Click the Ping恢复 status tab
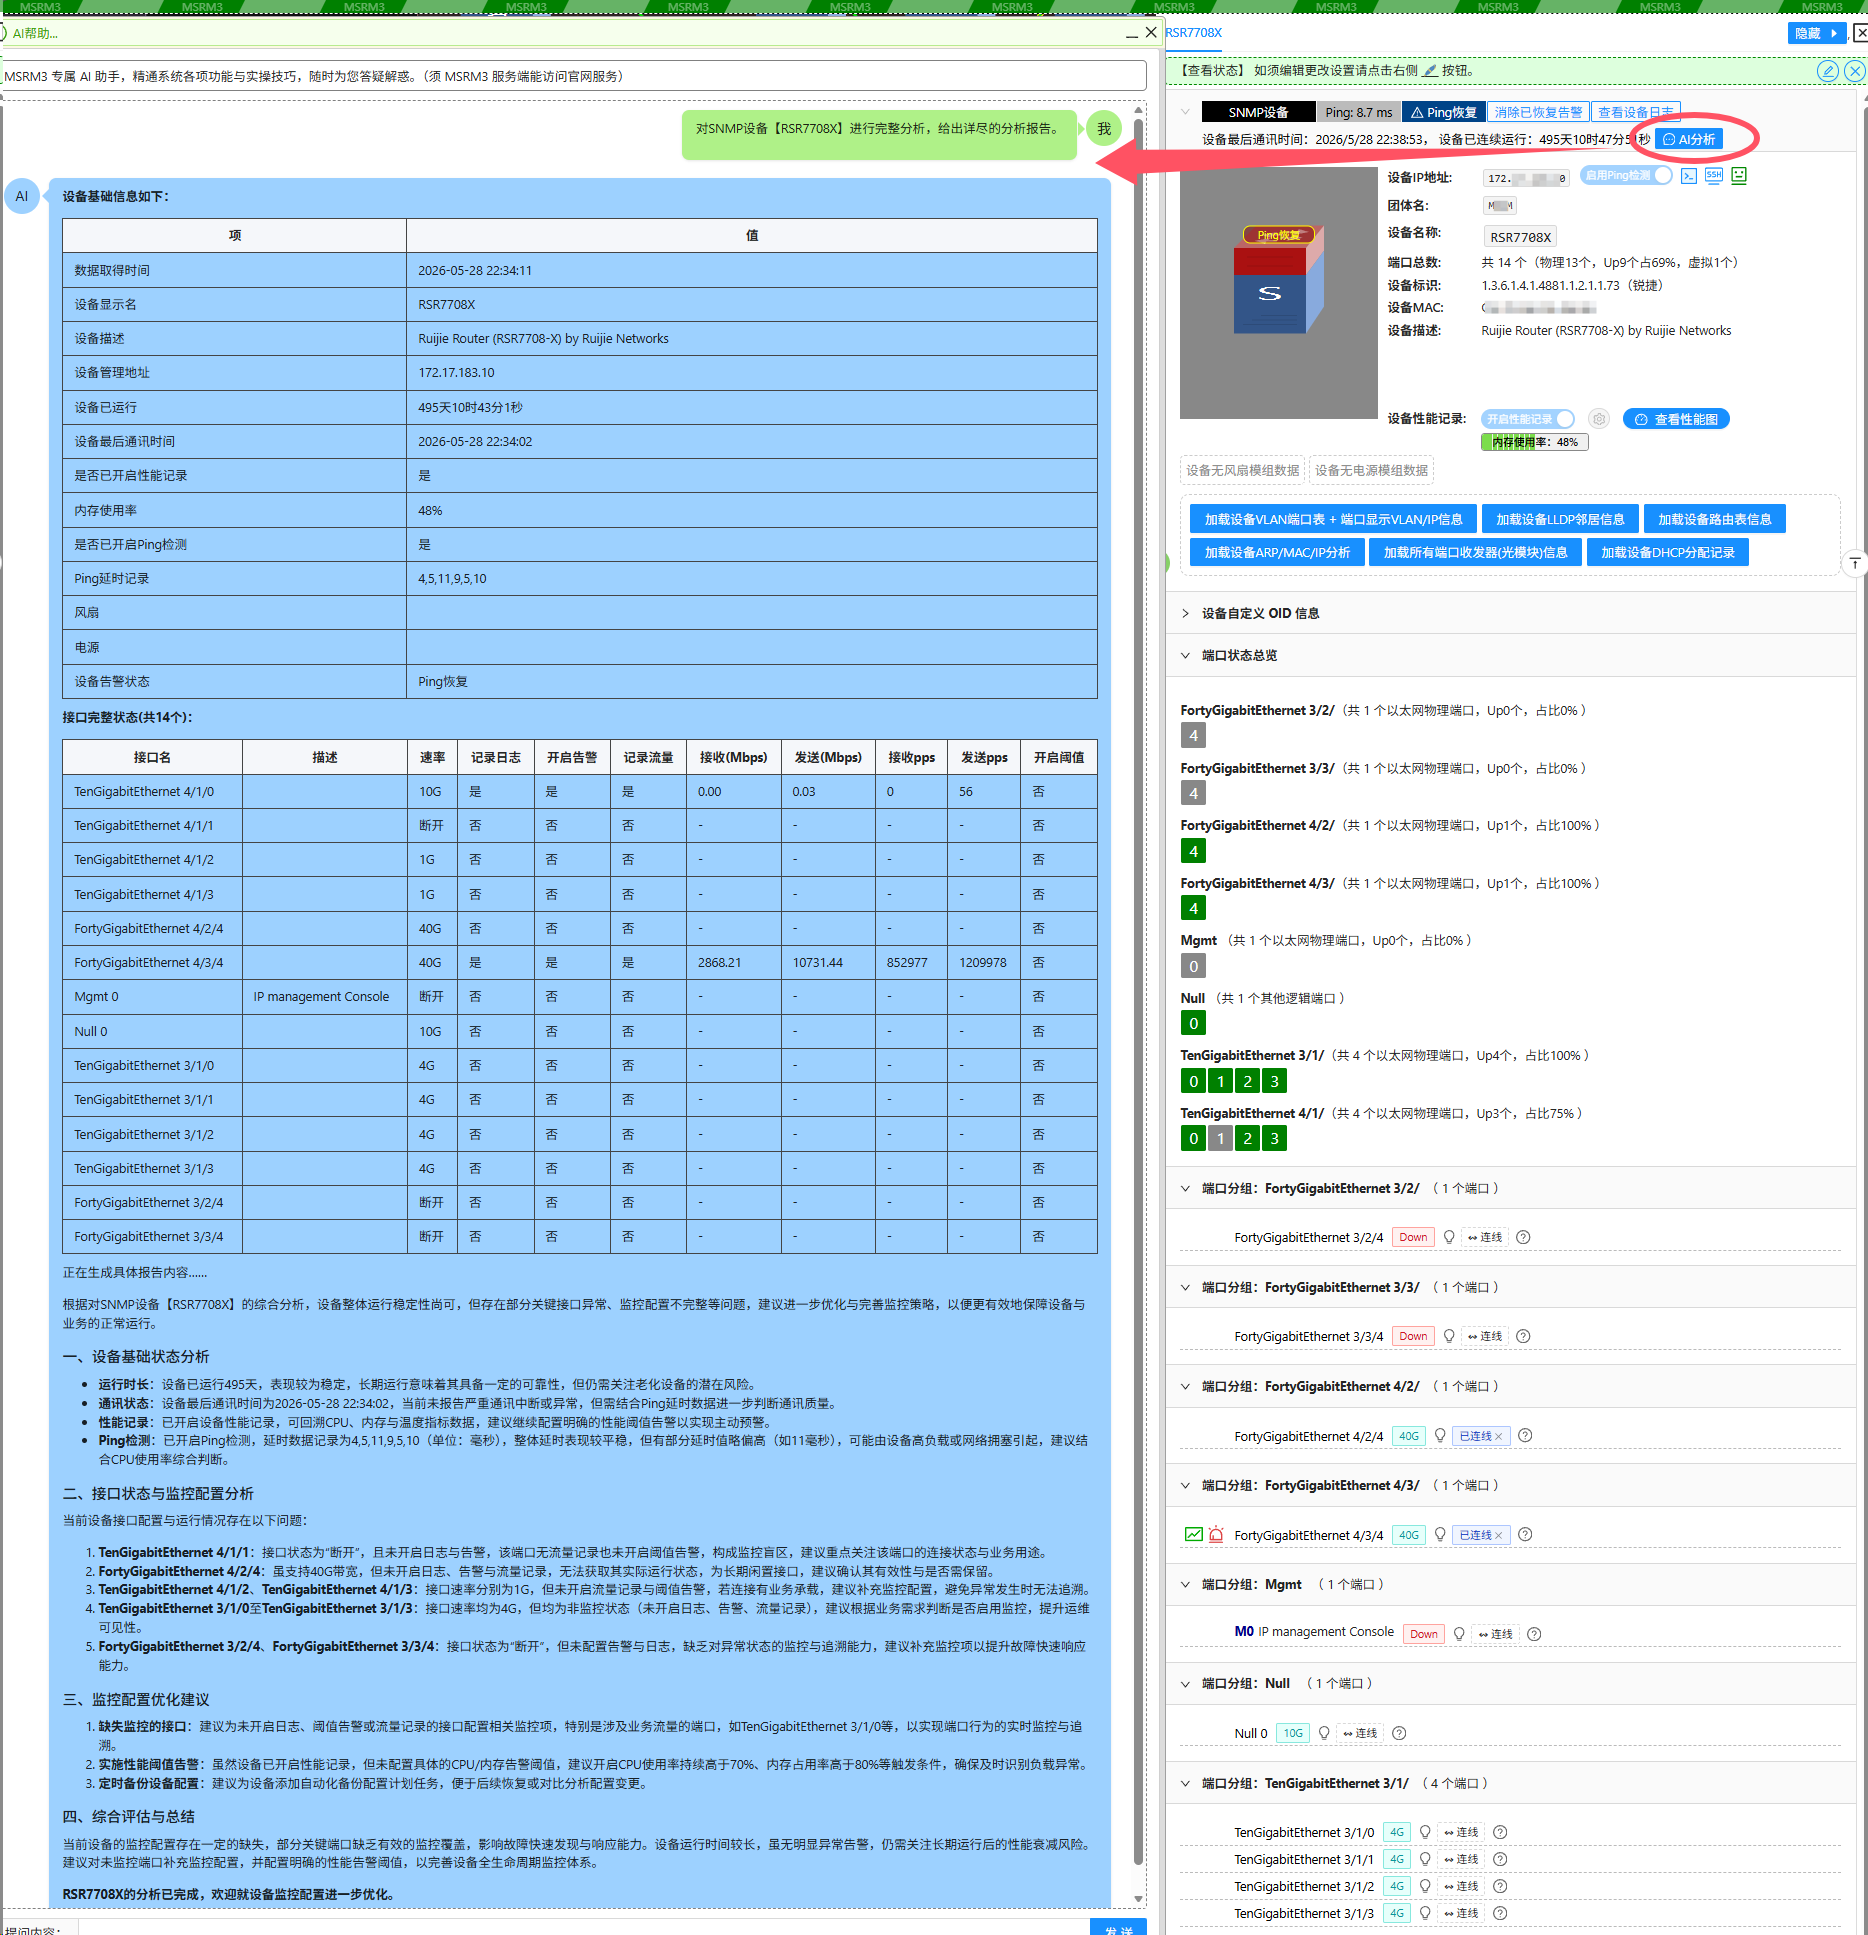 (x=1443, y=112)
